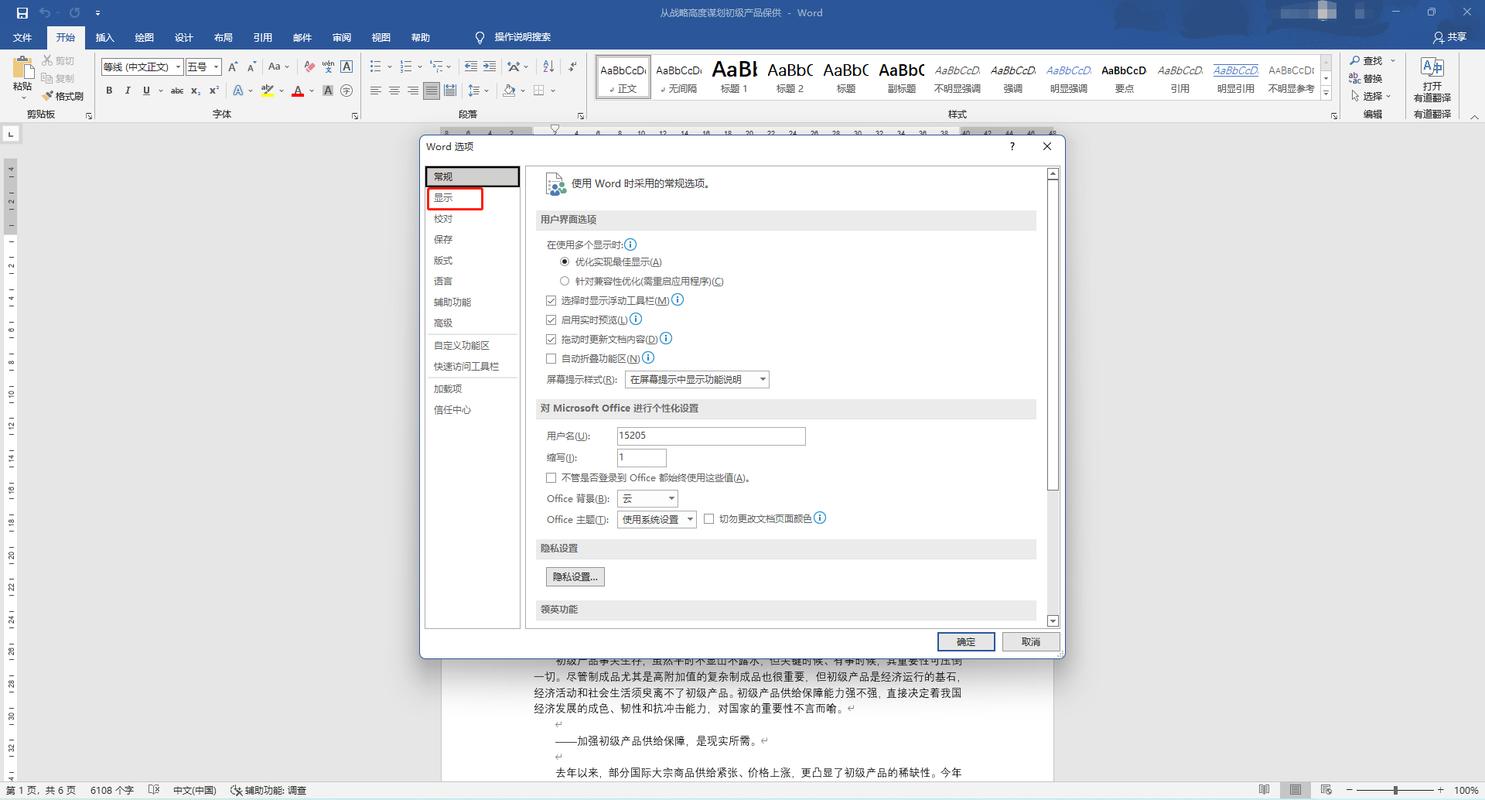Click the Save icon in the title bar
This screenshot has width=1485, height=800.
point(22,13)
